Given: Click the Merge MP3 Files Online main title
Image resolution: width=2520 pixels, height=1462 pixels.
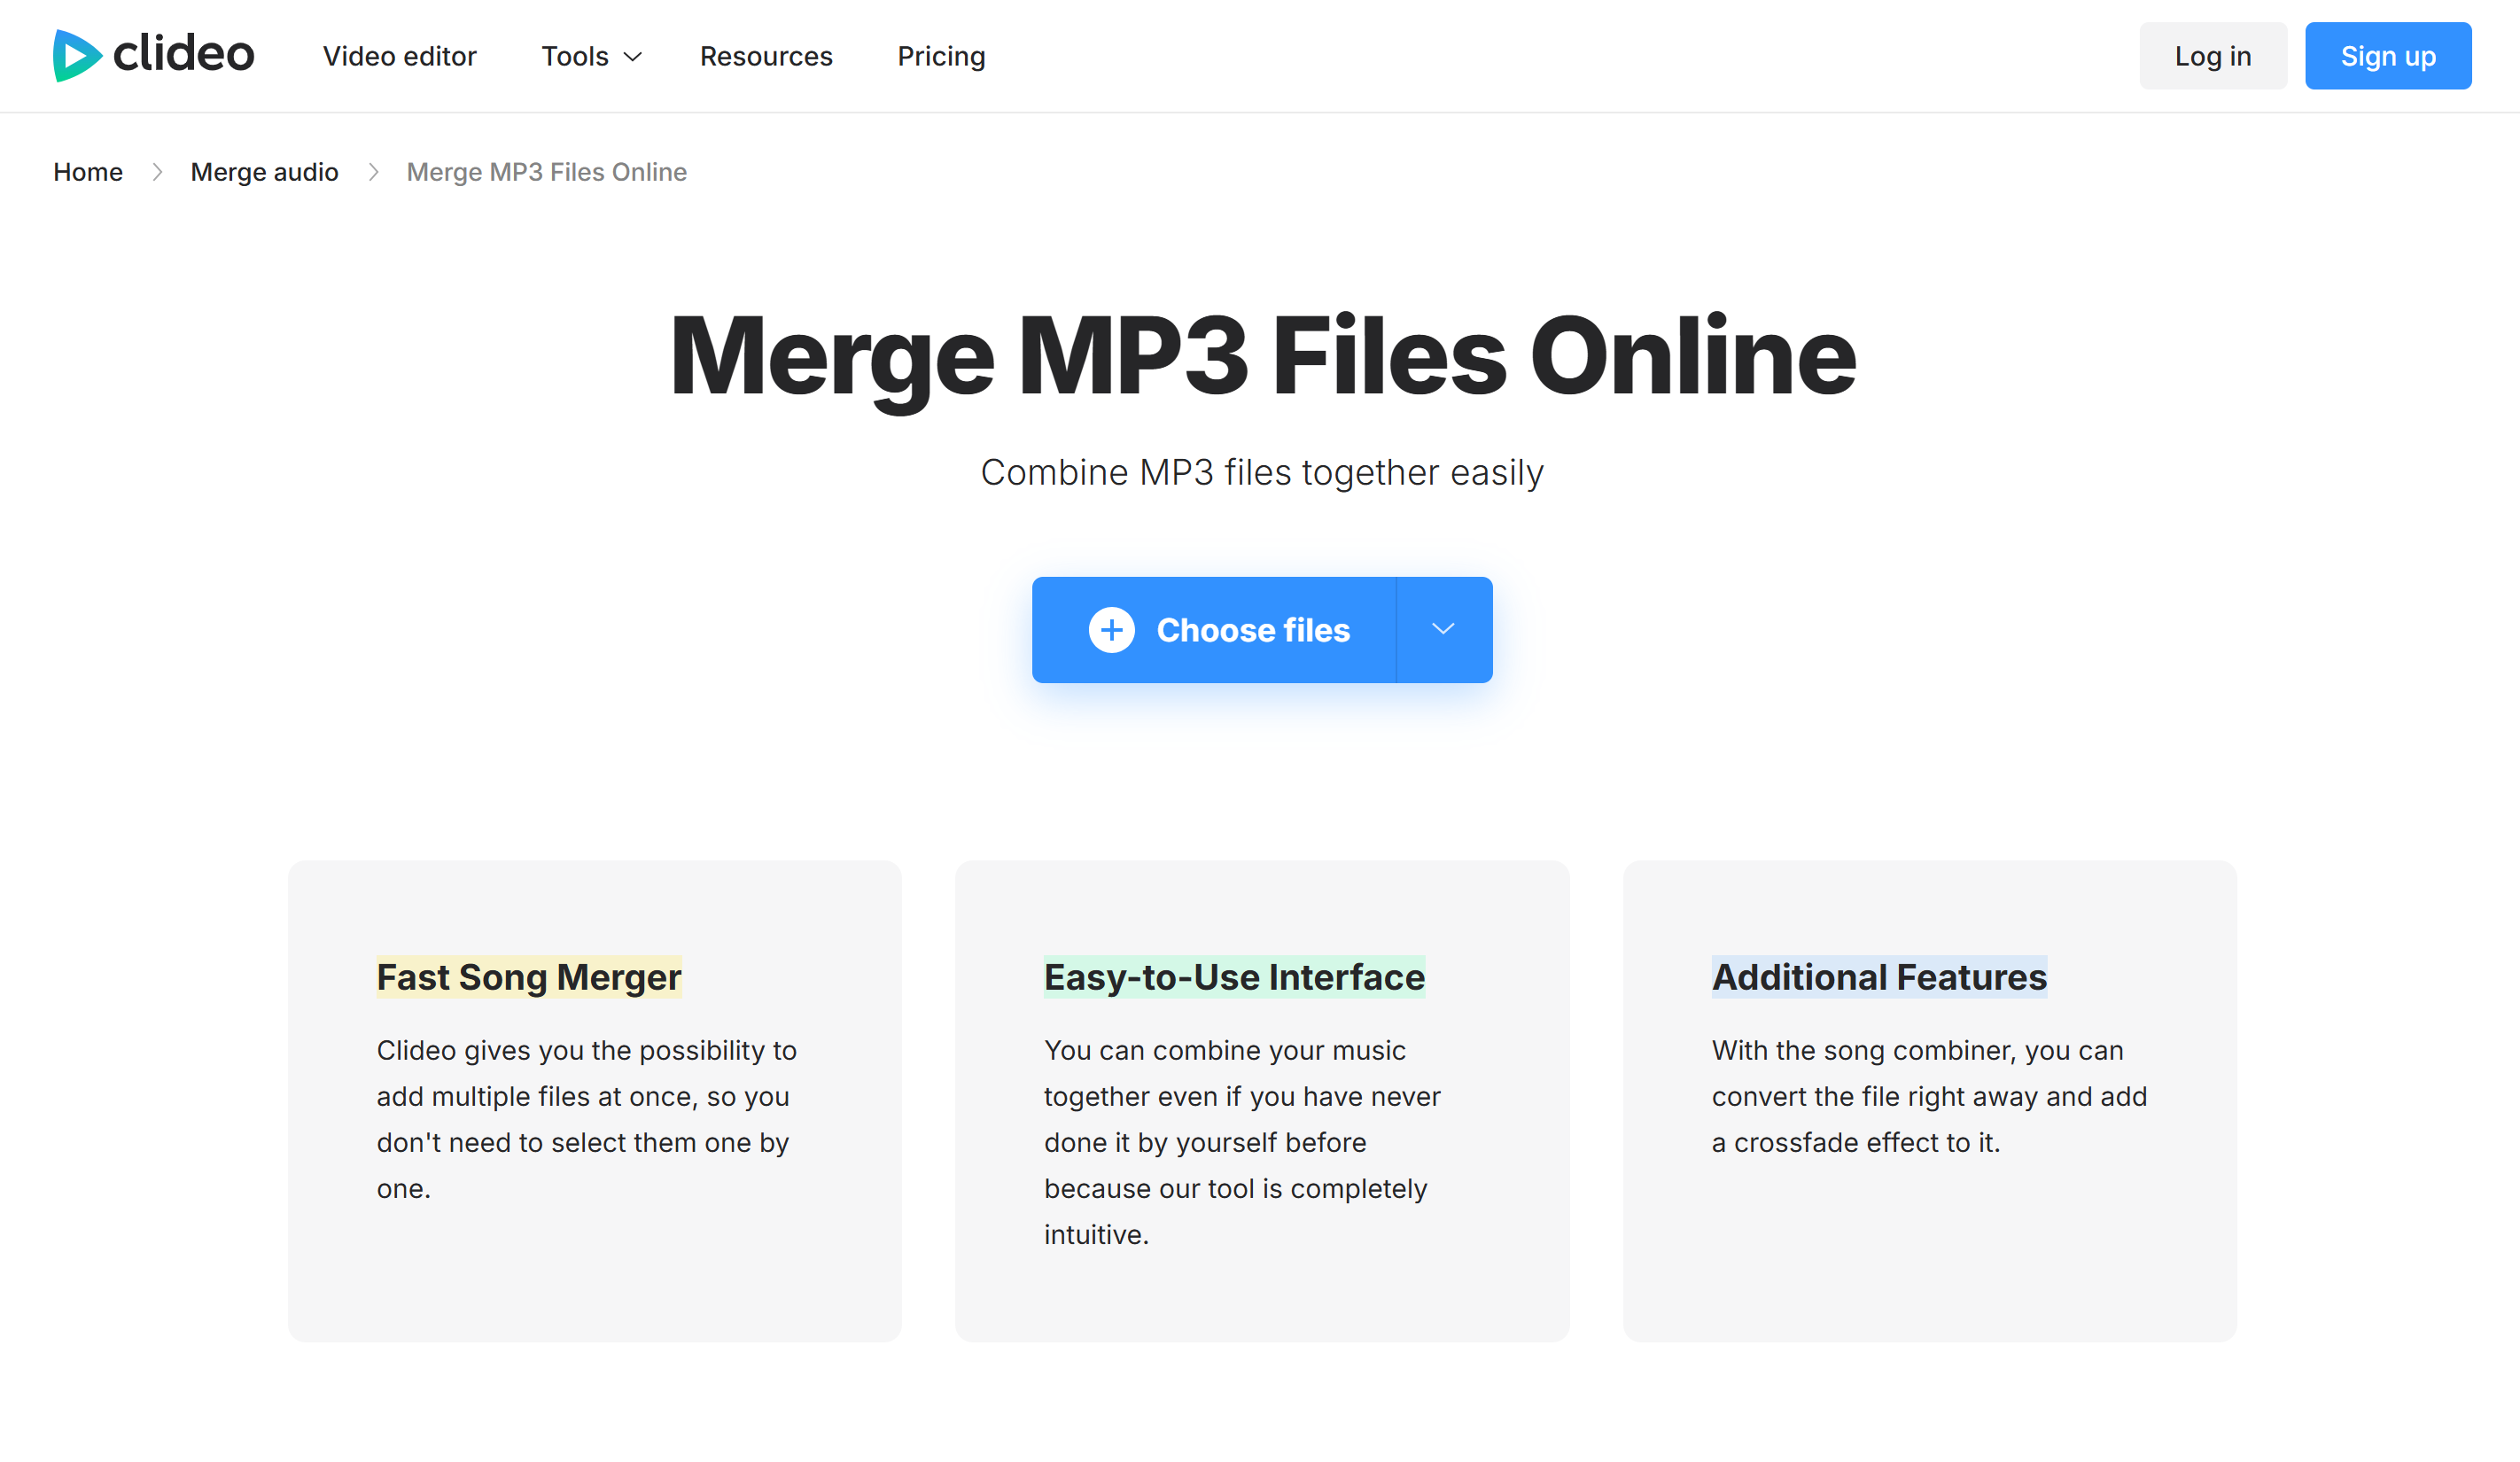Looking at the screenshot, I should pyautogui.click(x=1261, y=356).
